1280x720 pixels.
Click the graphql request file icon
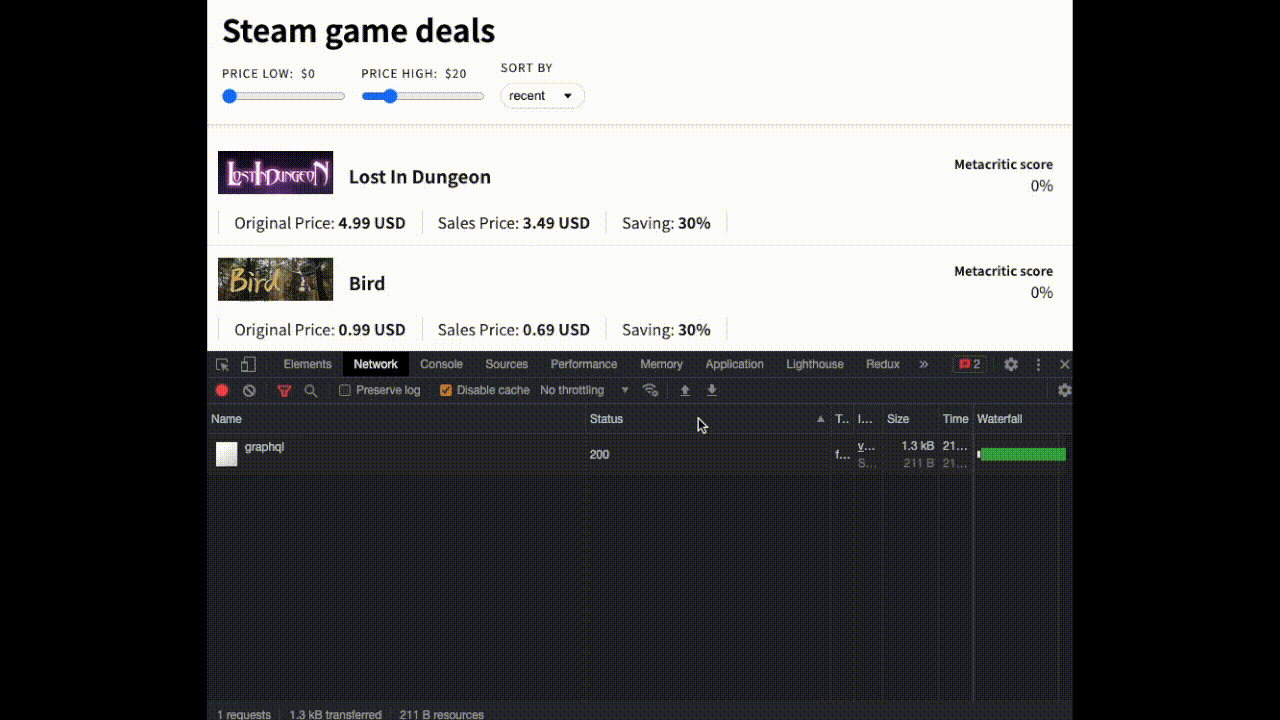coord(227,454)
